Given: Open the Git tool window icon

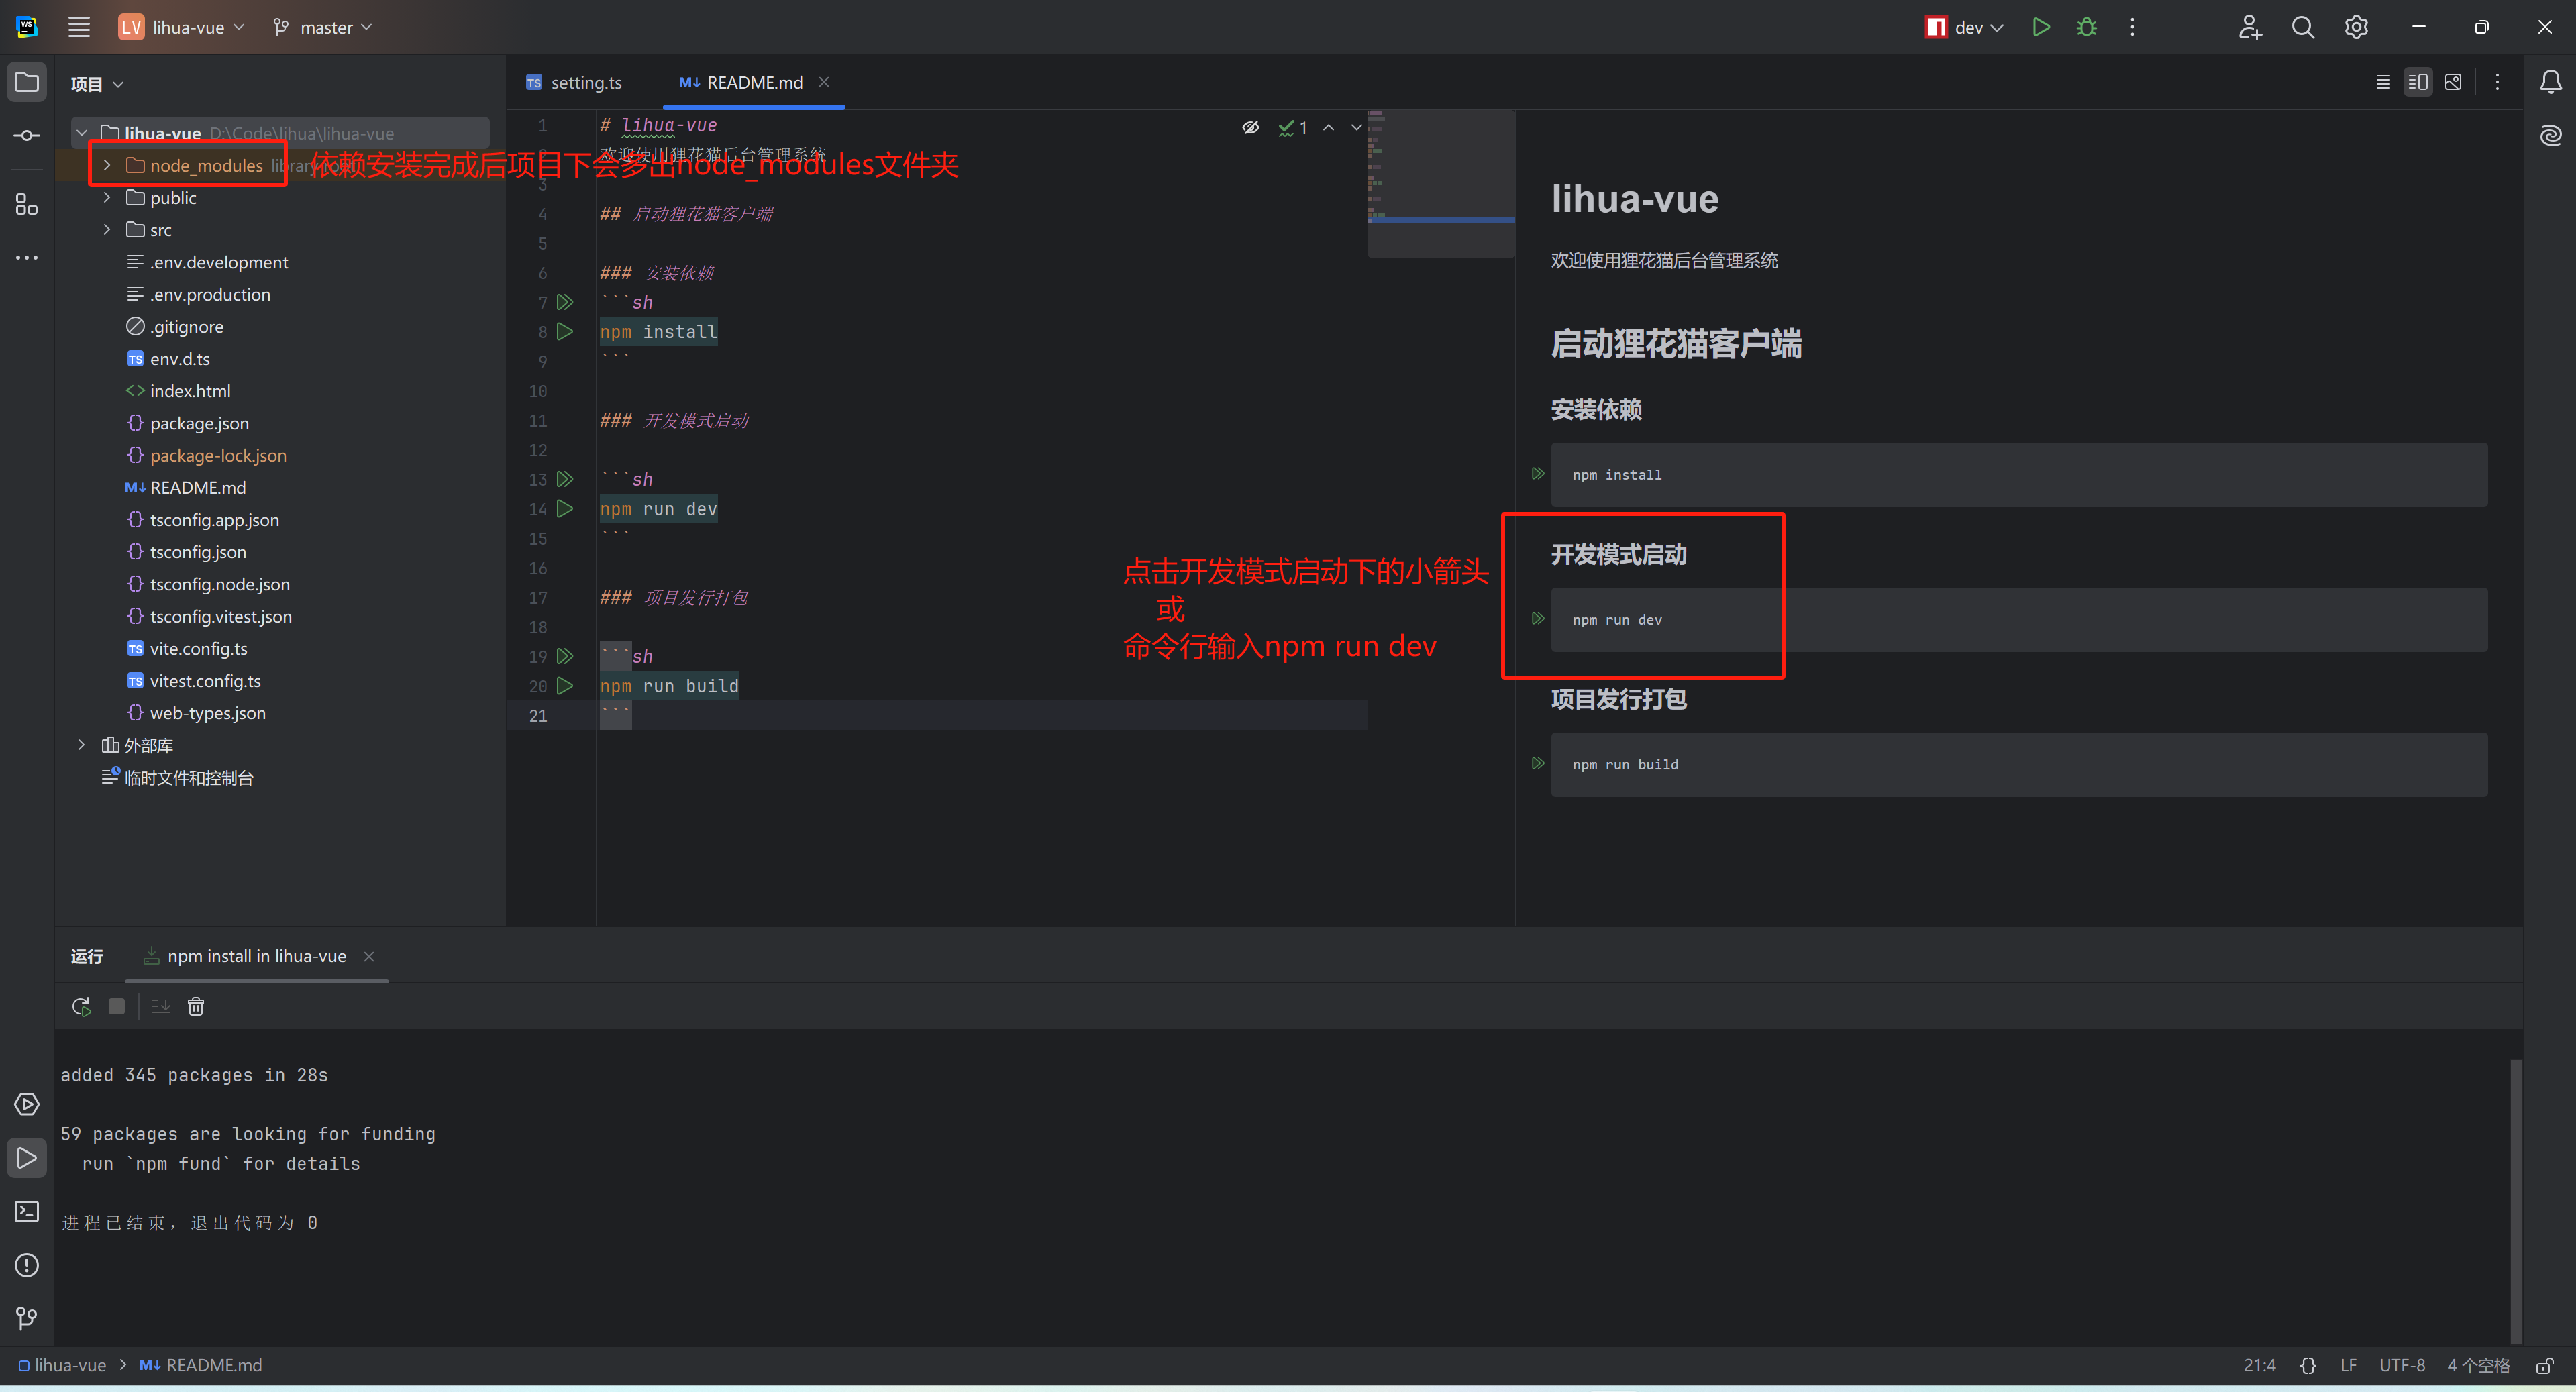Looking at the screenshot, I should coord(27,1318).
